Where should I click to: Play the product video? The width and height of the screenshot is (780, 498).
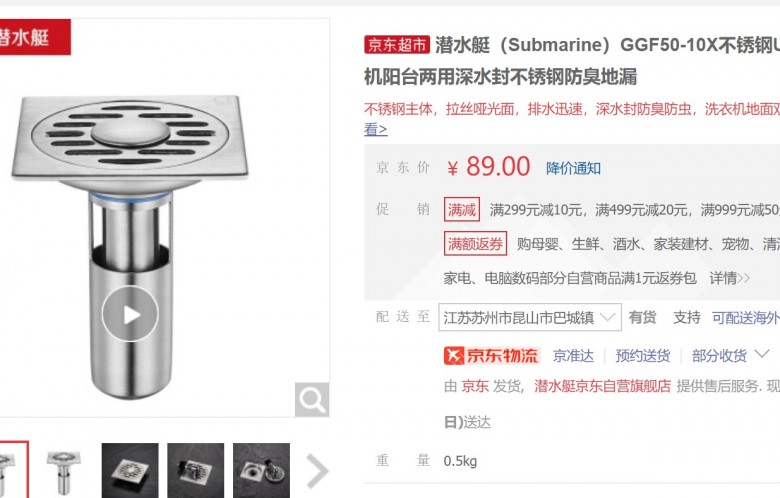[x=130, y=314]
